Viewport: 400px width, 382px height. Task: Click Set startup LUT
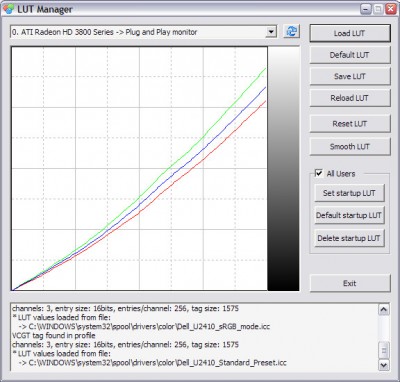(x=349, y=193)
